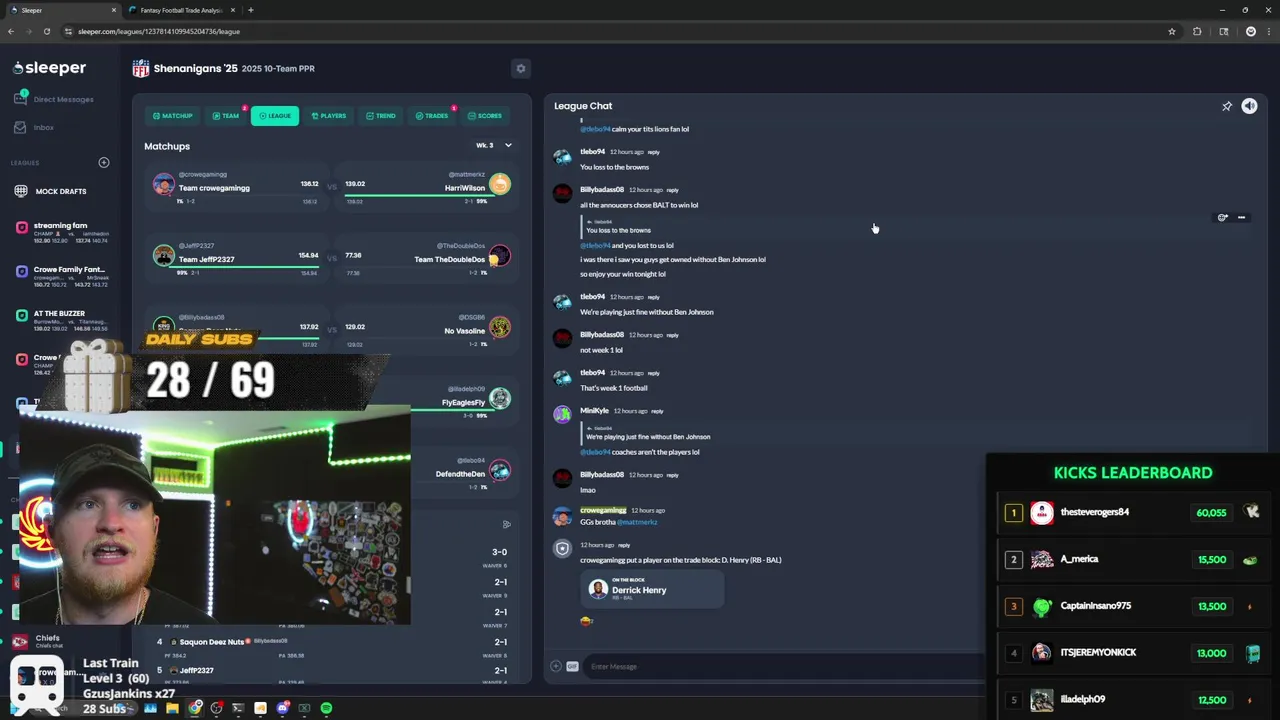1280x720 pixels.
Task: Add reaction to hovered chat message
Action: 1222,217
